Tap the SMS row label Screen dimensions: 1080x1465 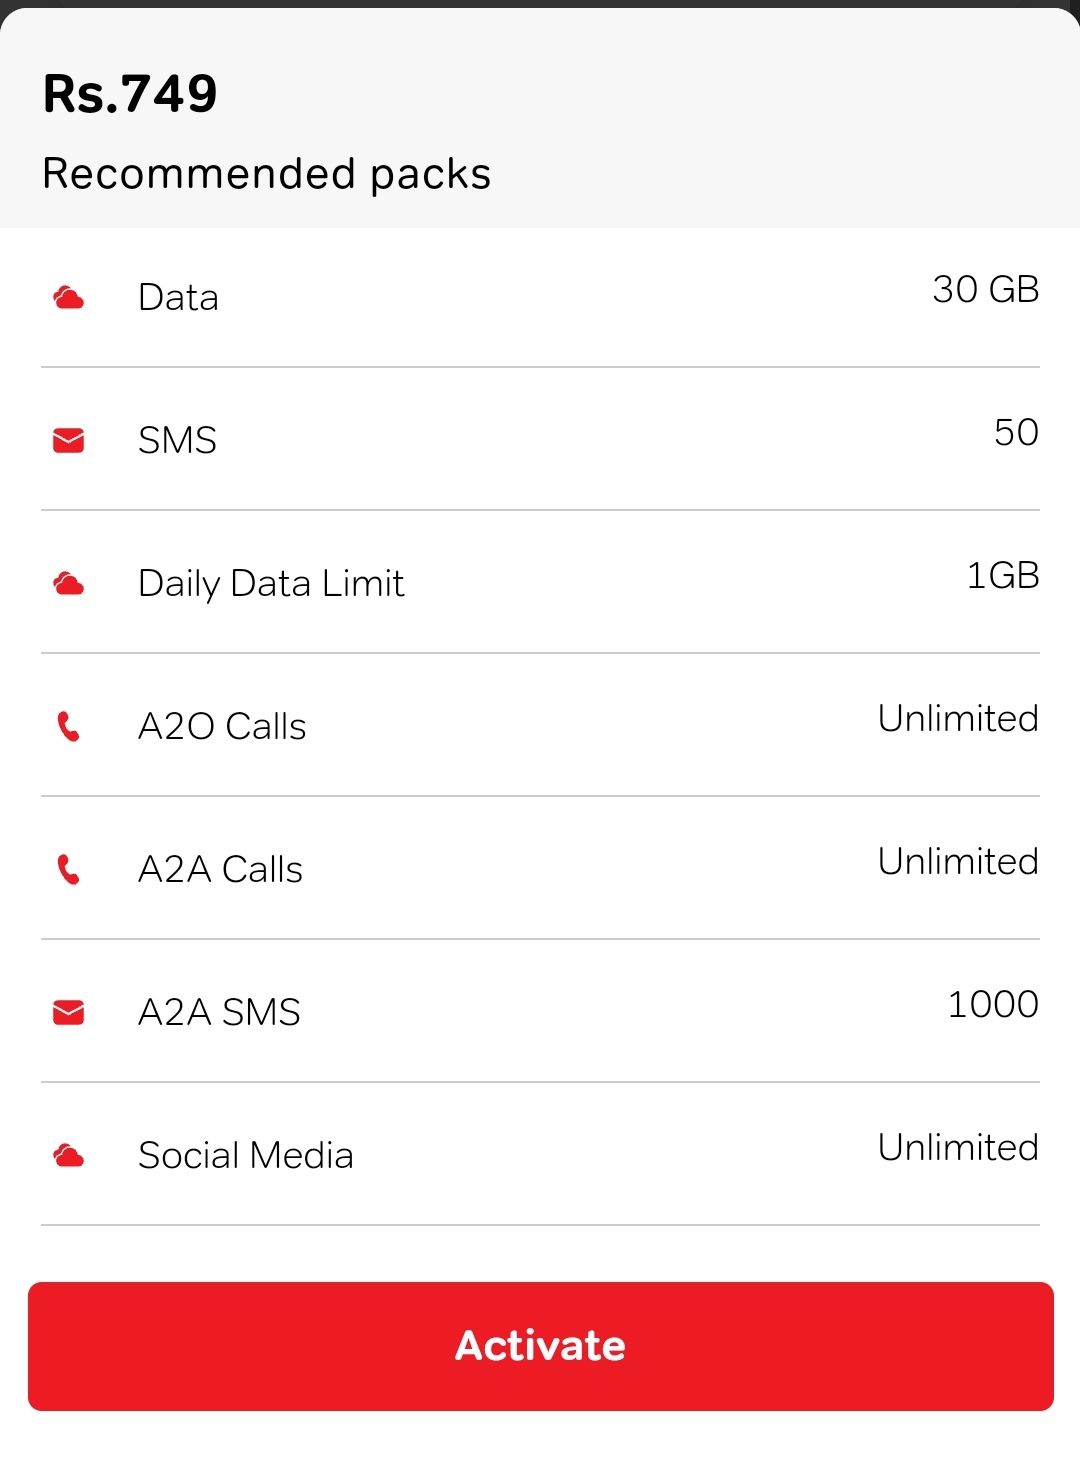point(177,440)
